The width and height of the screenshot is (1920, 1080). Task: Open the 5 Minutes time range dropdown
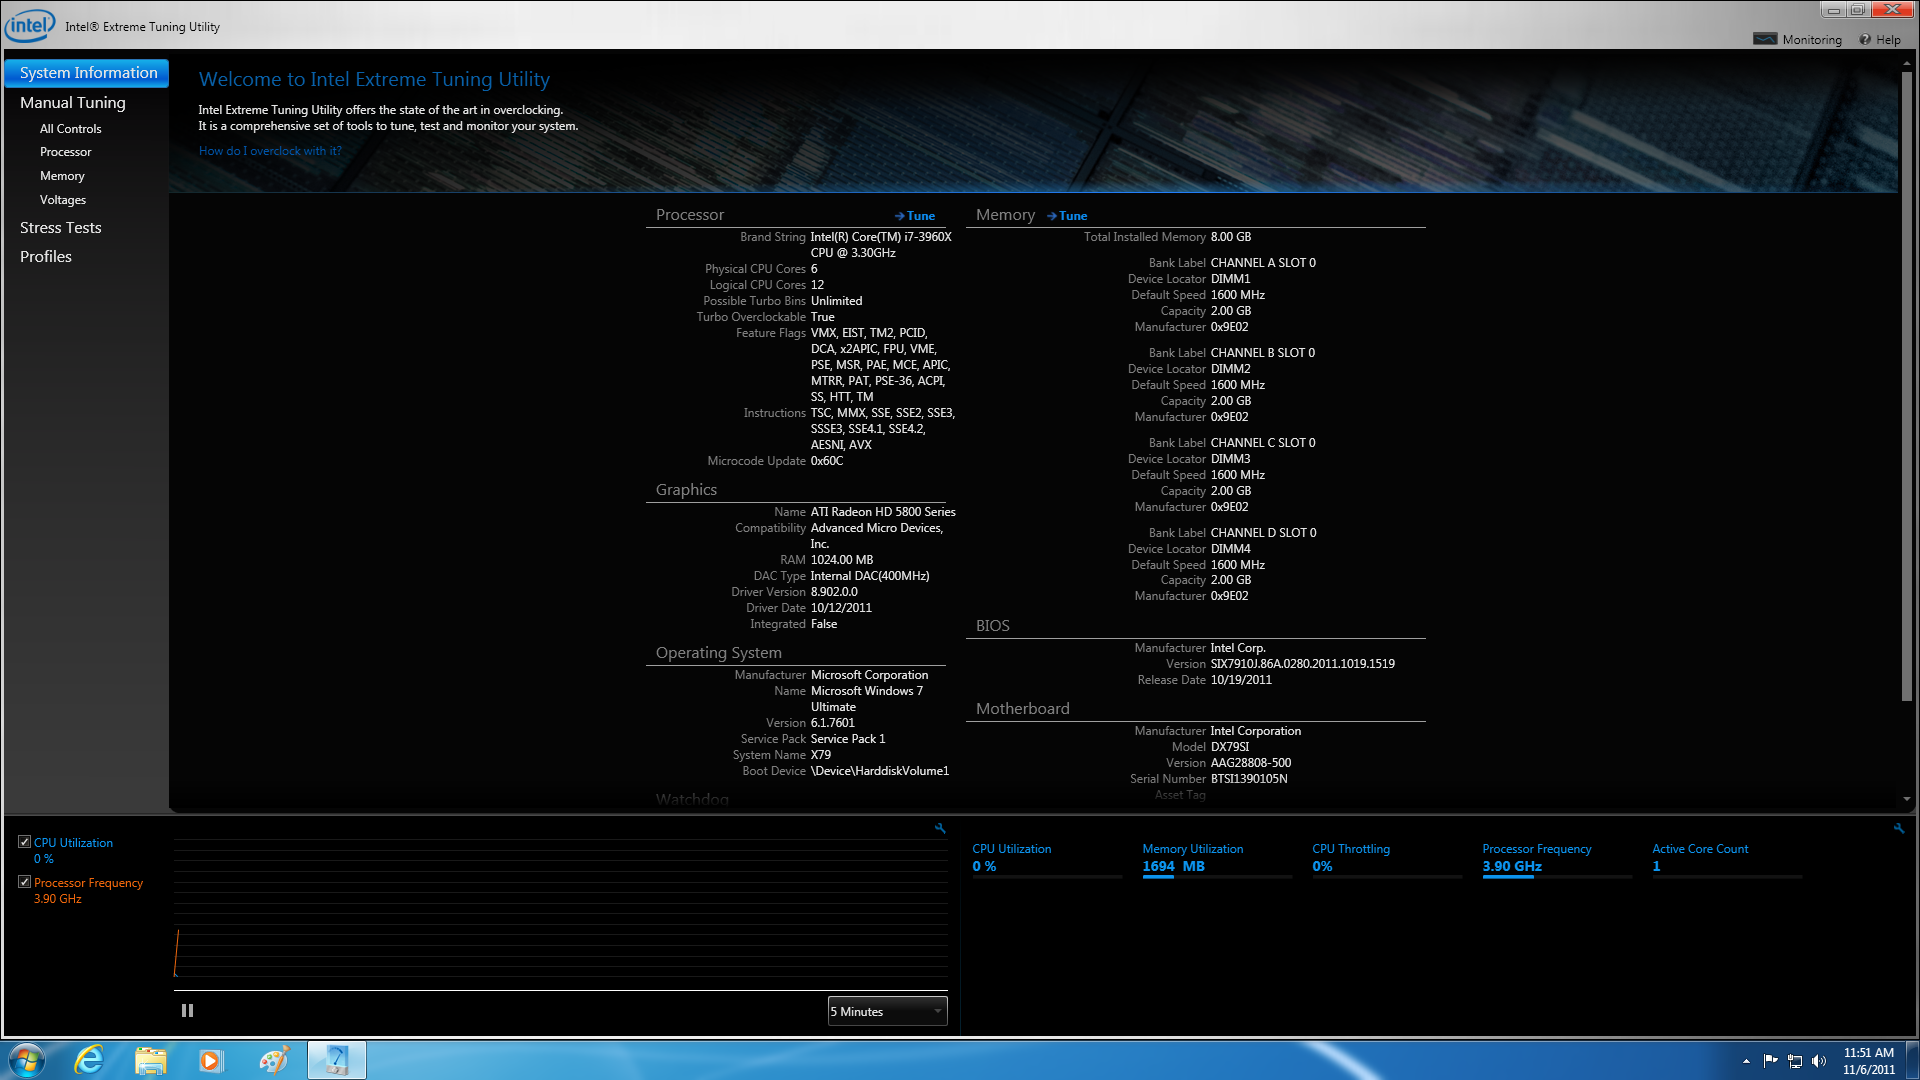point(887,1011)
